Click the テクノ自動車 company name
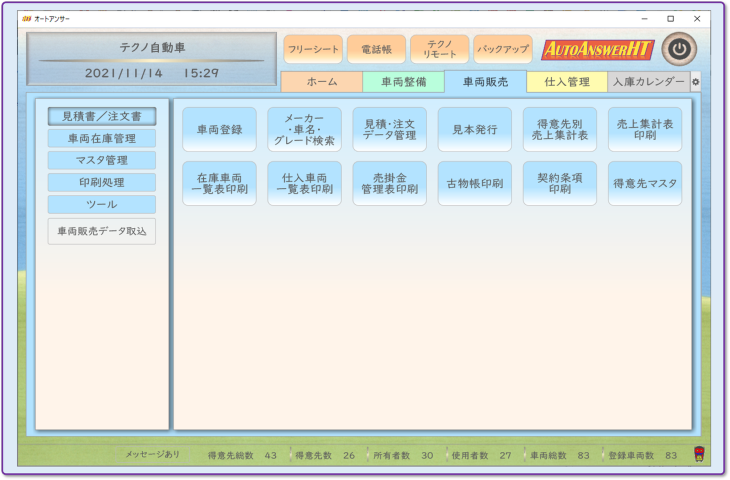Viewport: 730px width, 480px height. [152, 47]
